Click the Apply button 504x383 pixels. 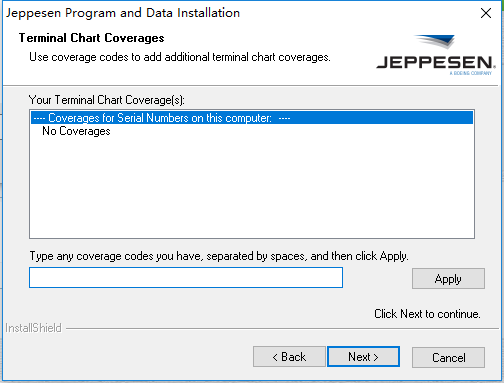448,278
